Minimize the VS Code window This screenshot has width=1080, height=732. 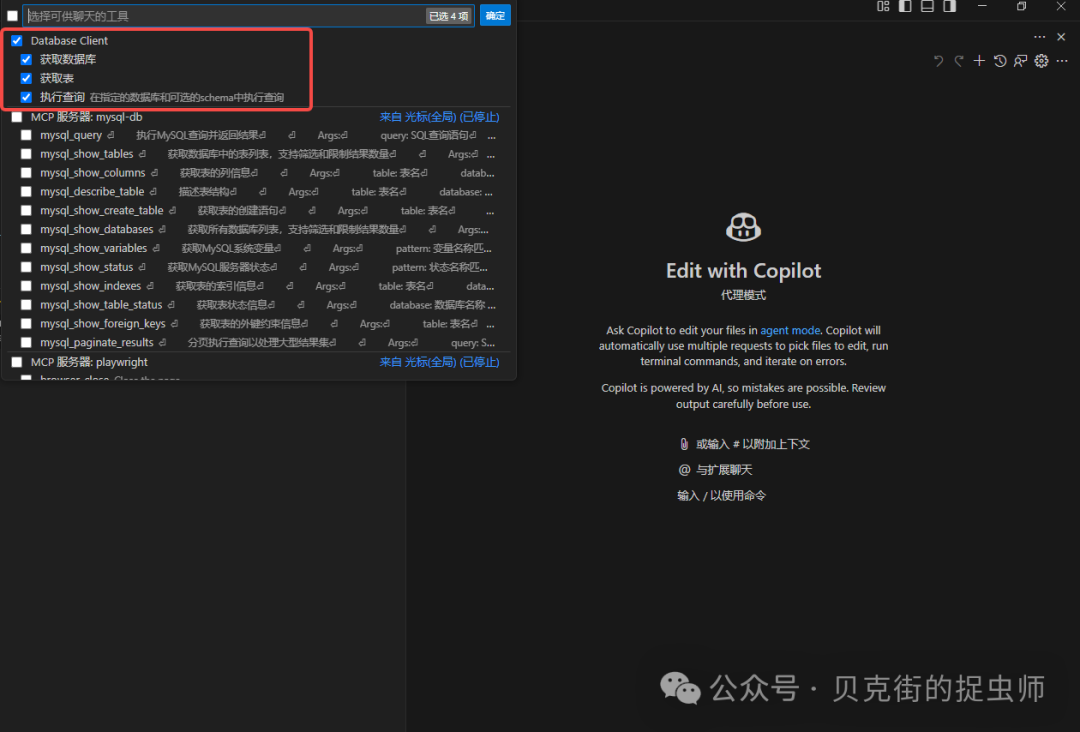point(982,6)
